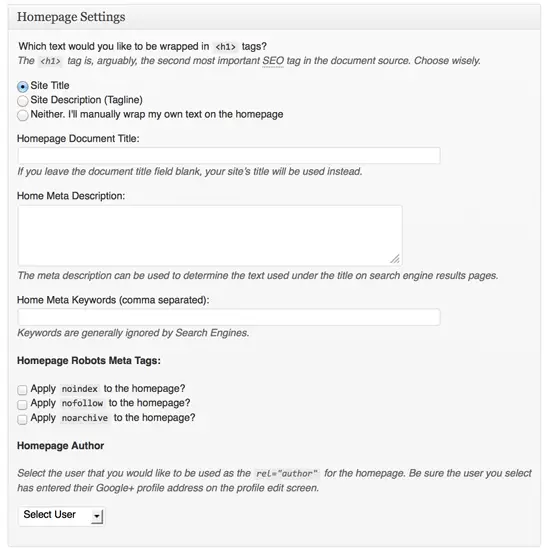Click the Homepage Author heading
550x552 pixels.
tap(61, 446)
